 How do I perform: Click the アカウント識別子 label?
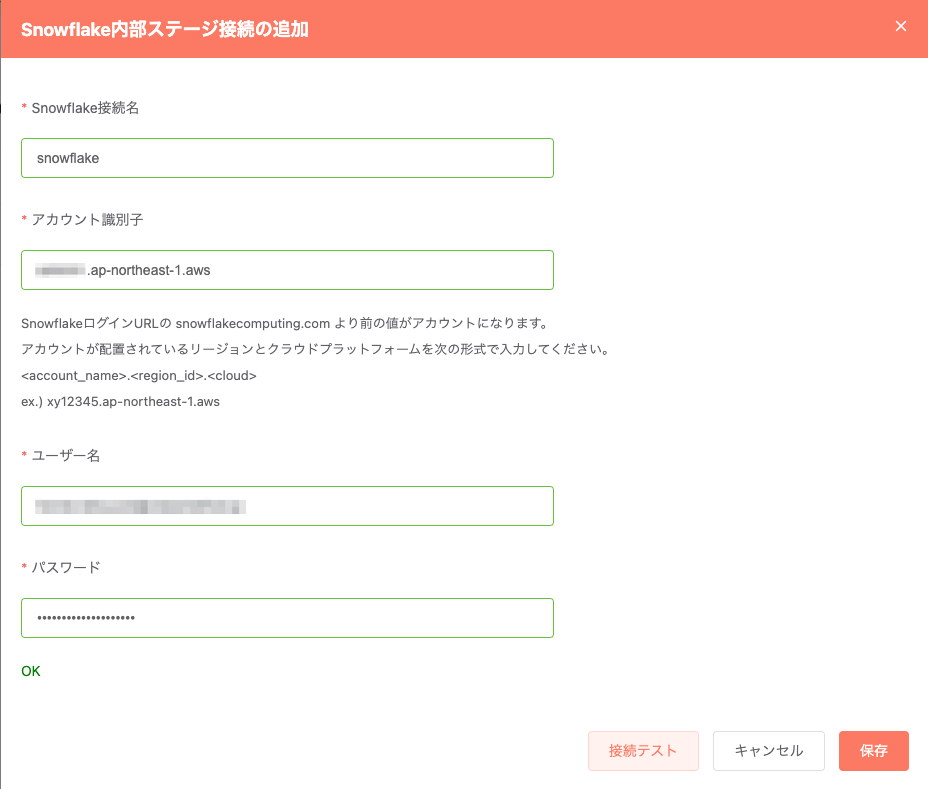(88, 220)
